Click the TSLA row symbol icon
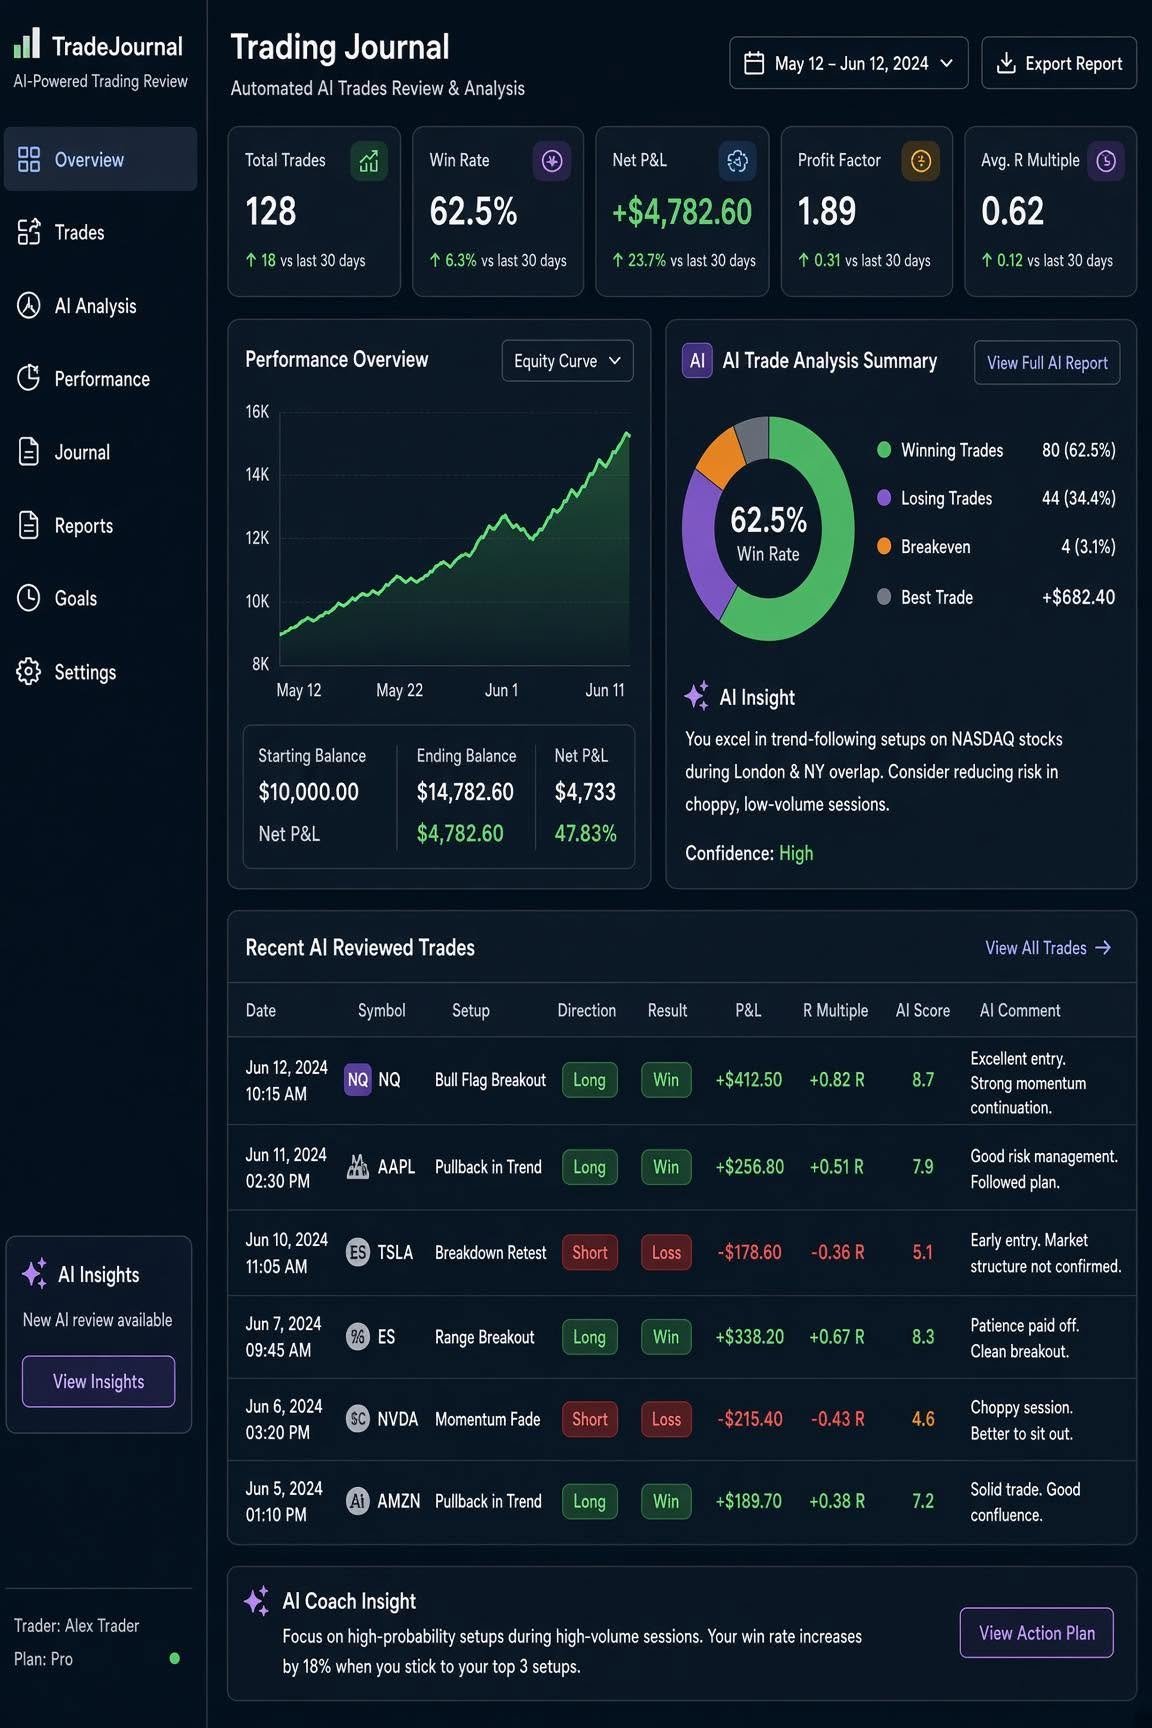The height and width of the screenshot is (1728, 1152). pos(358,1252)
